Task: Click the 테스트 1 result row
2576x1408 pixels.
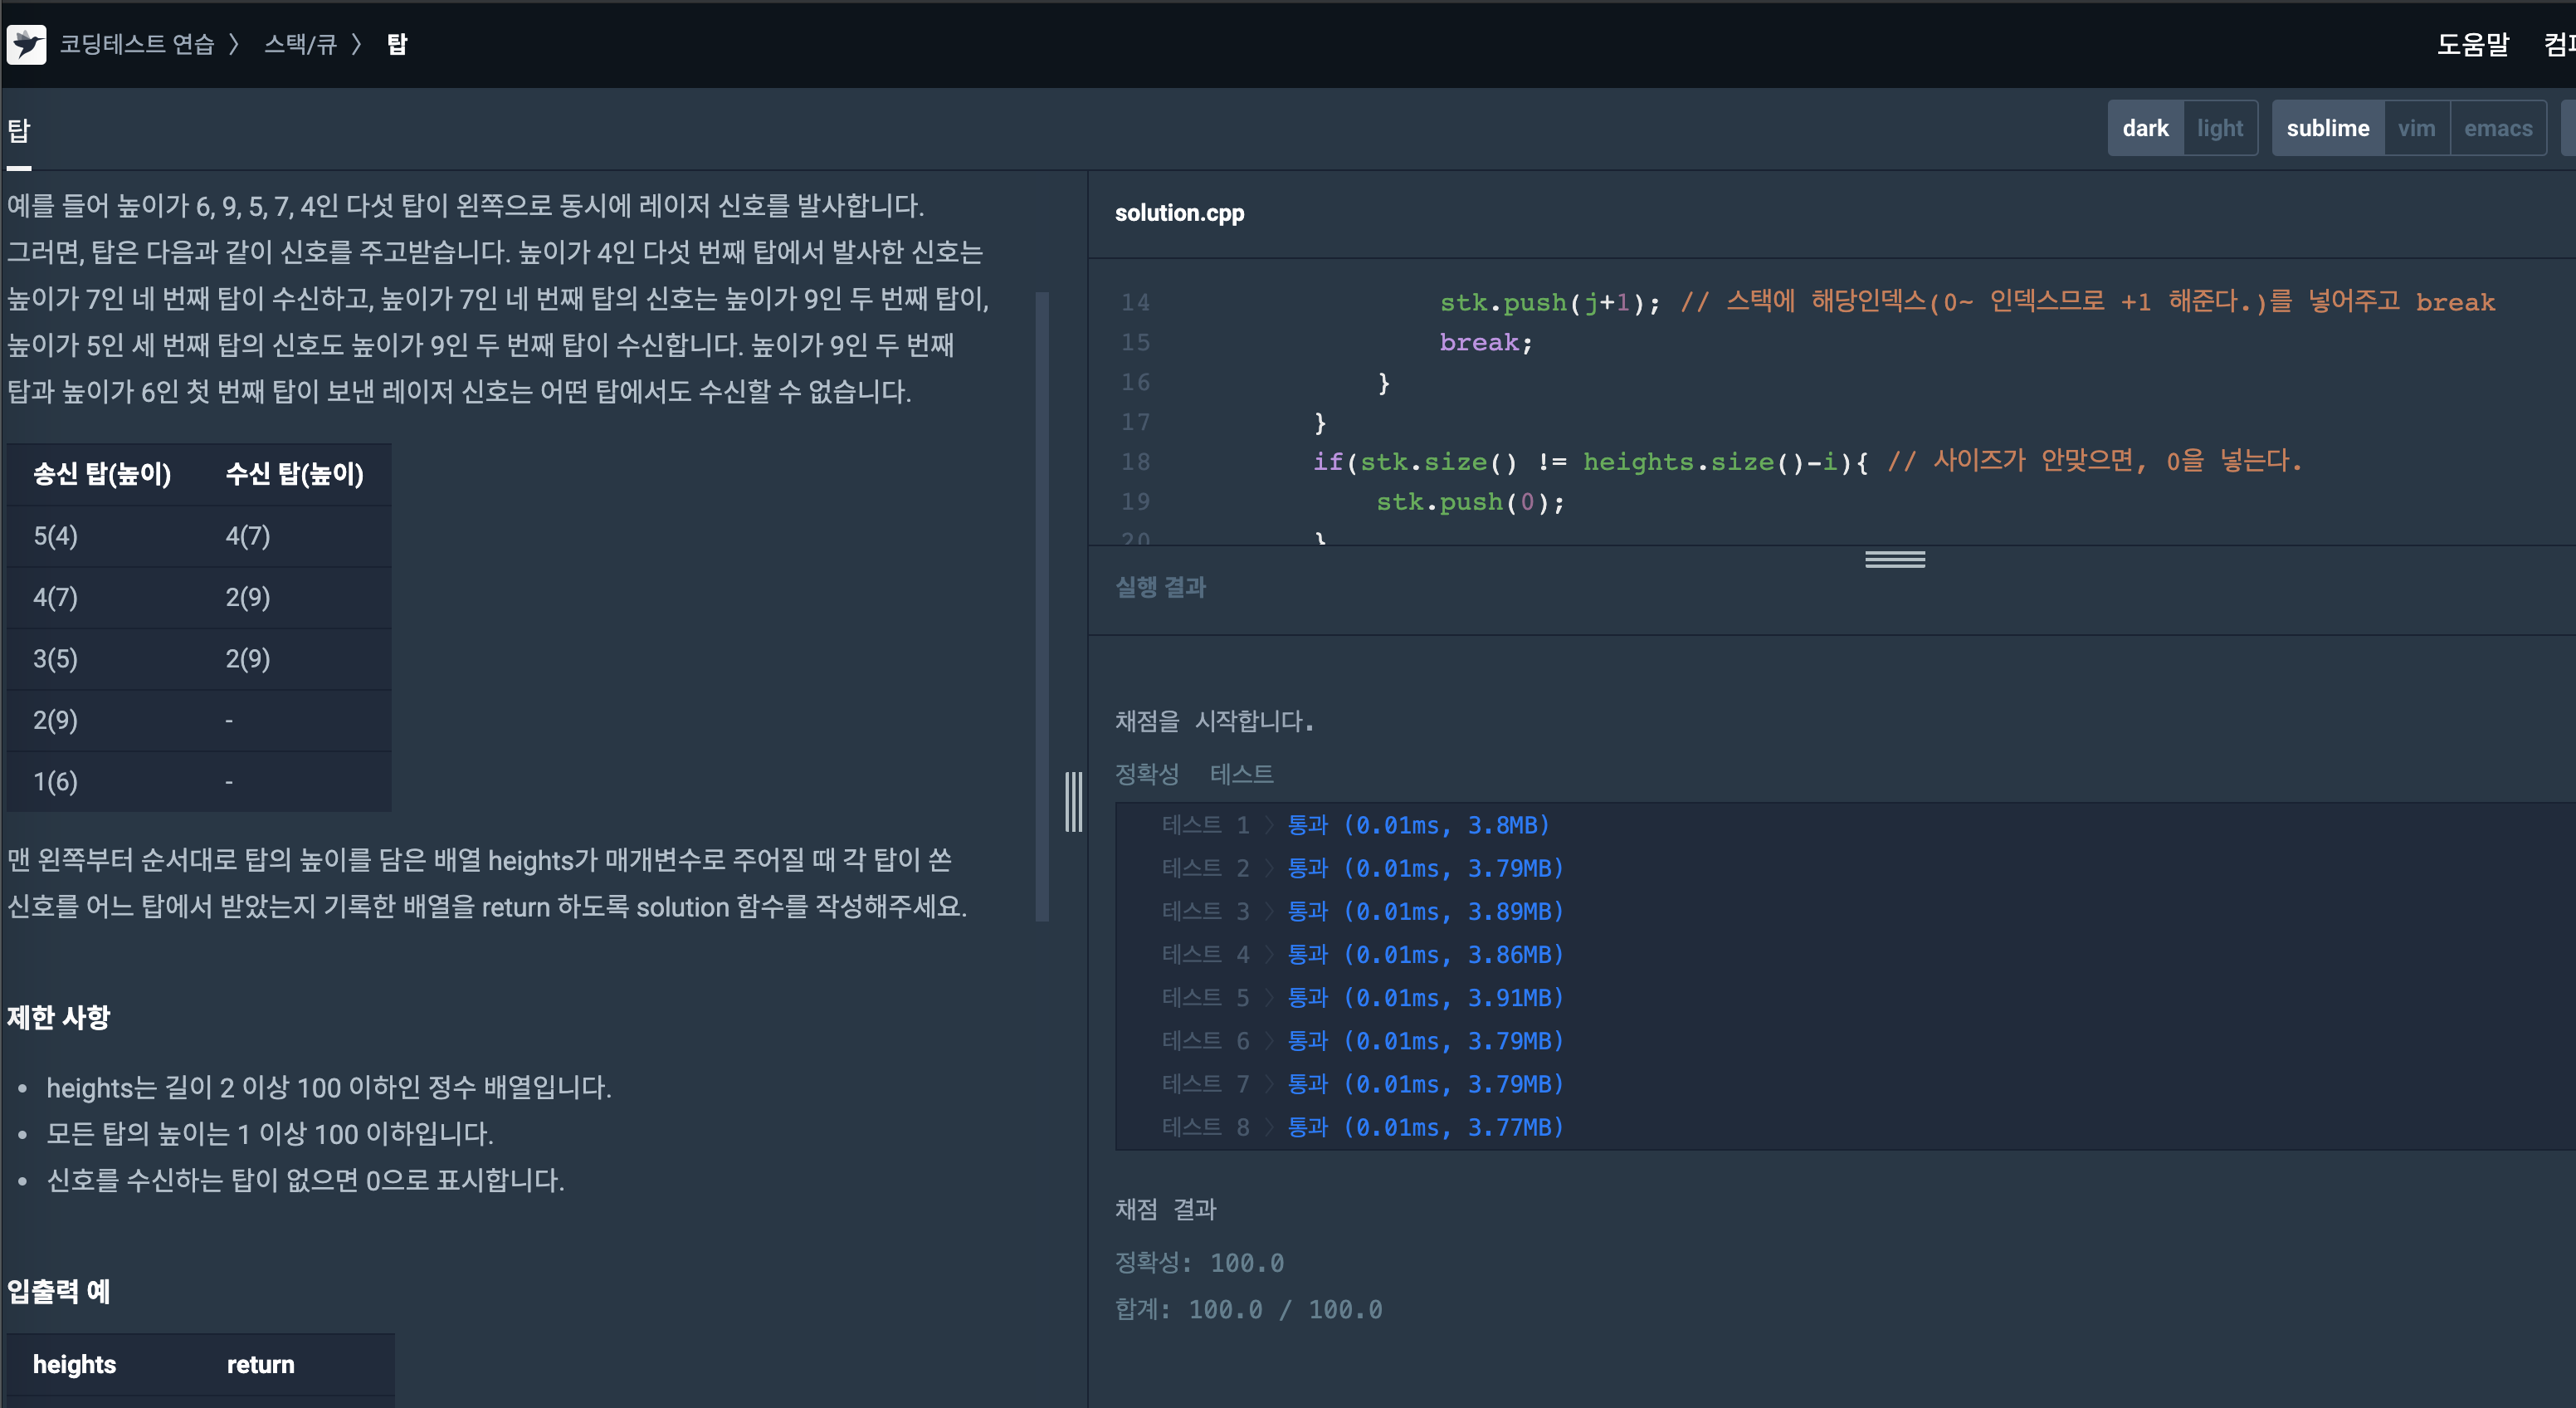Action: (1354, 825)
